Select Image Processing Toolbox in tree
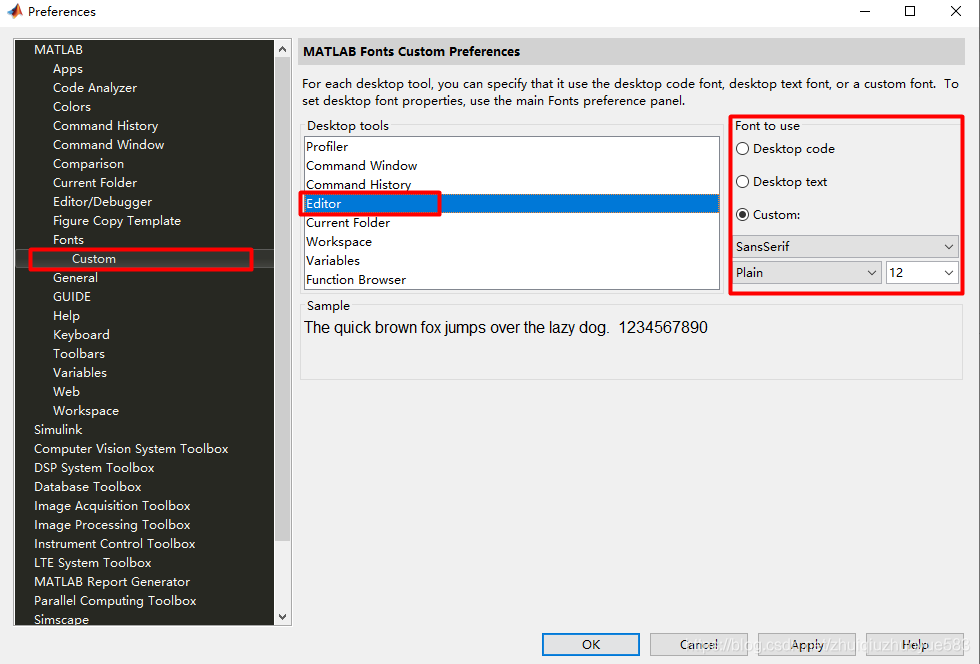The width and height of the screenshot is (980, 664). pos(112,525)
